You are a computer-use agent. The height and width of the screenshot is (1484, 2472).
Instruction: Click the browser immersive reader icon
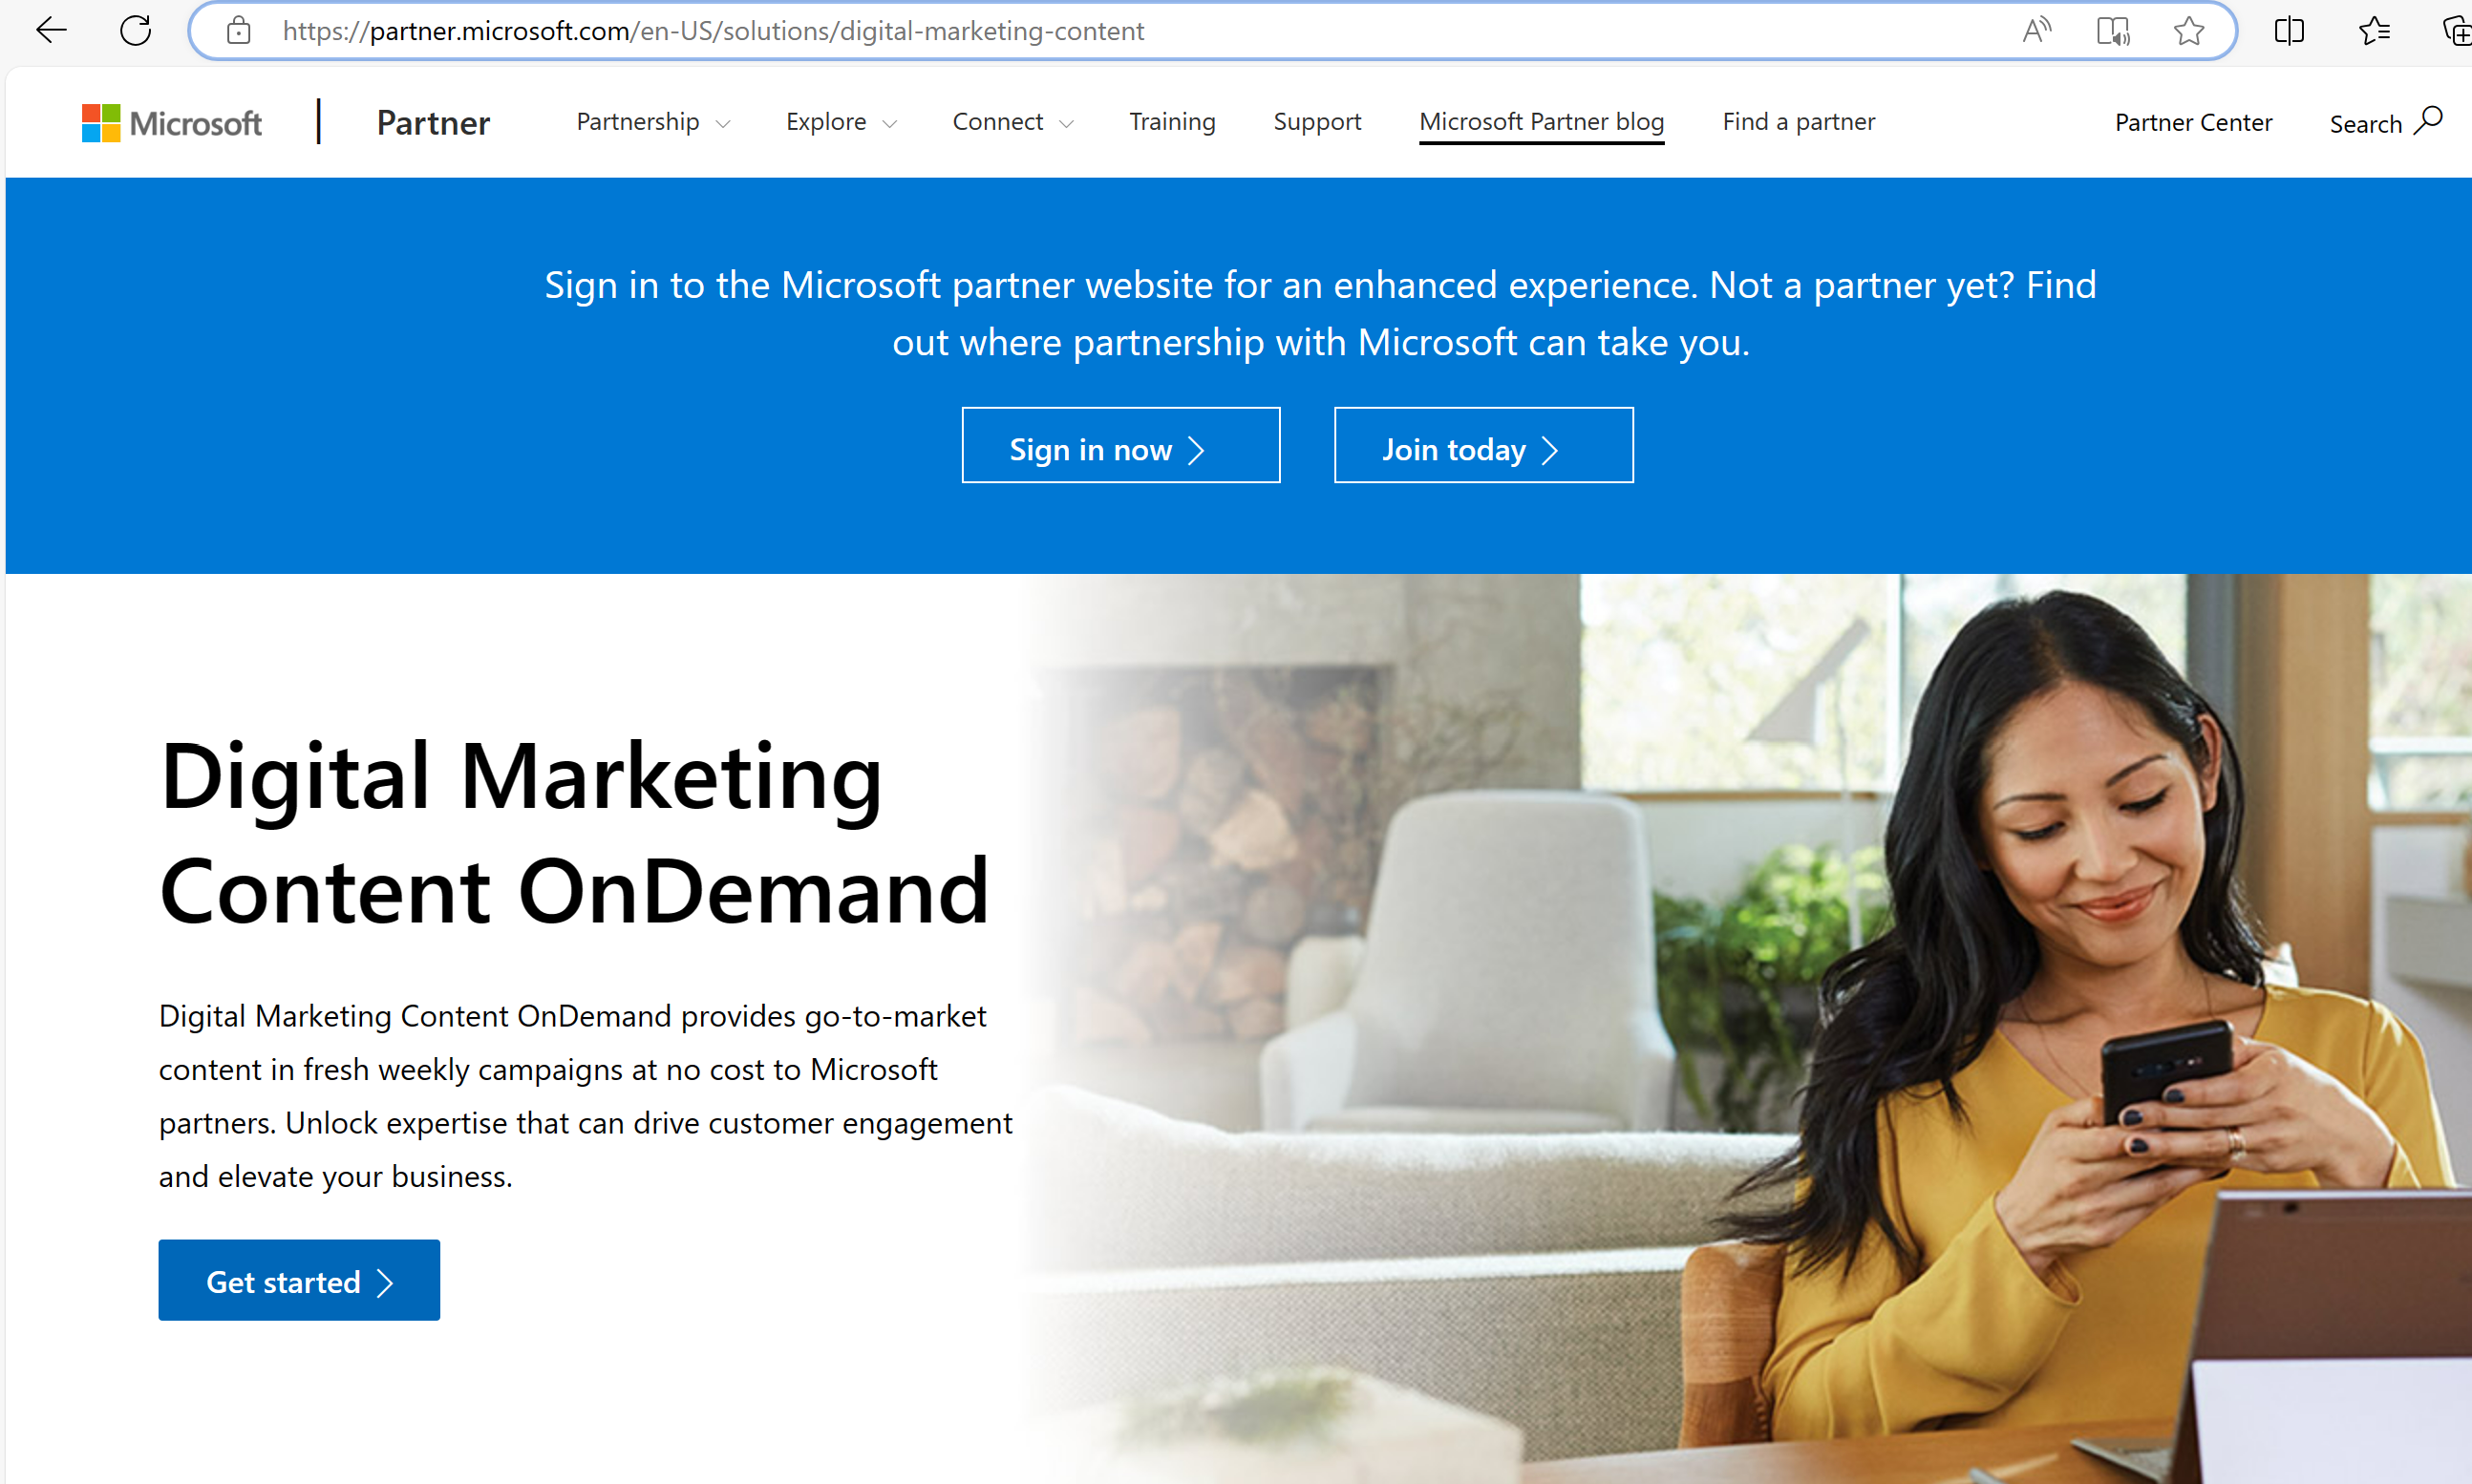2114,30
